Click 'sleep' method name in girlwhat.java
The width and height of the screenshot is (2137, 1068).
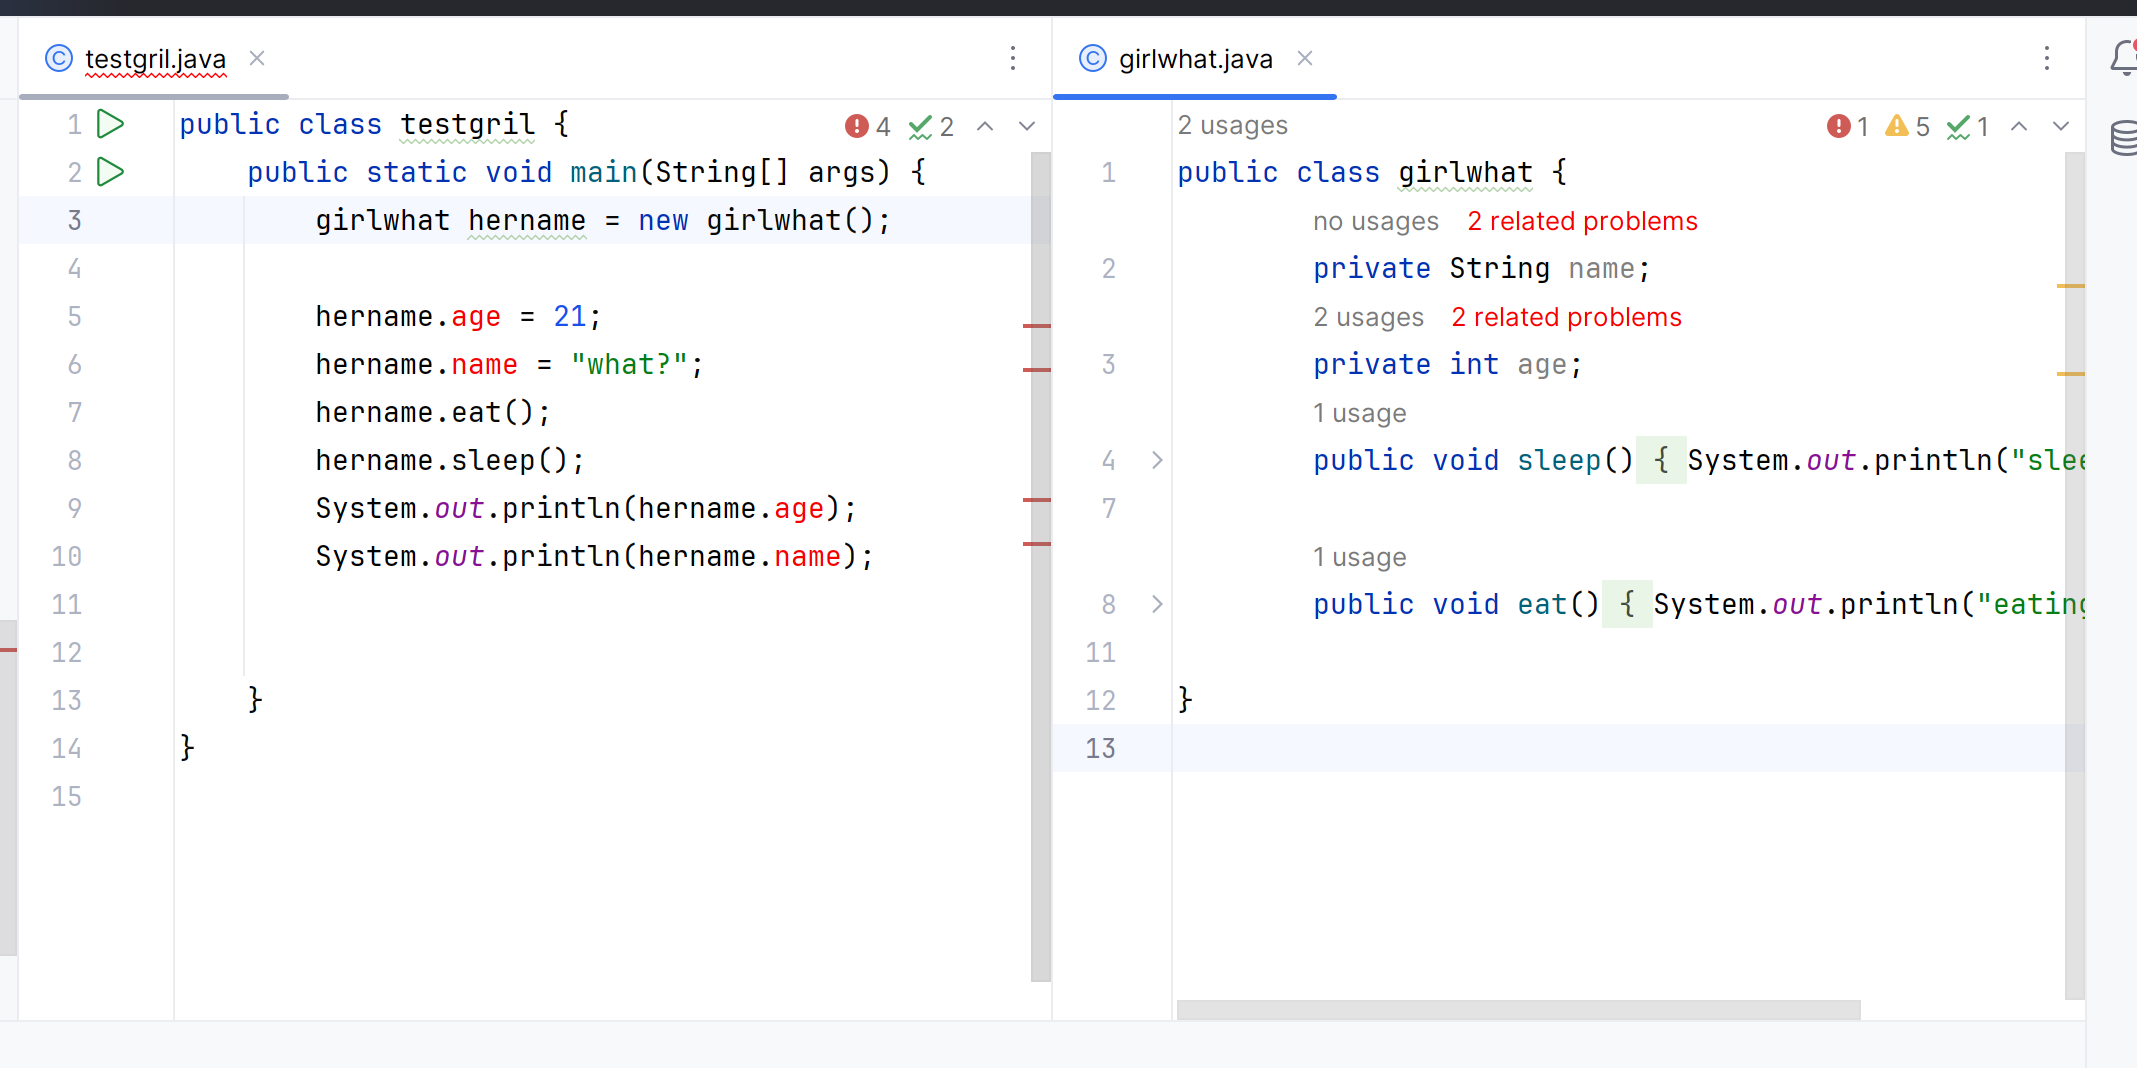[1559, 461]
